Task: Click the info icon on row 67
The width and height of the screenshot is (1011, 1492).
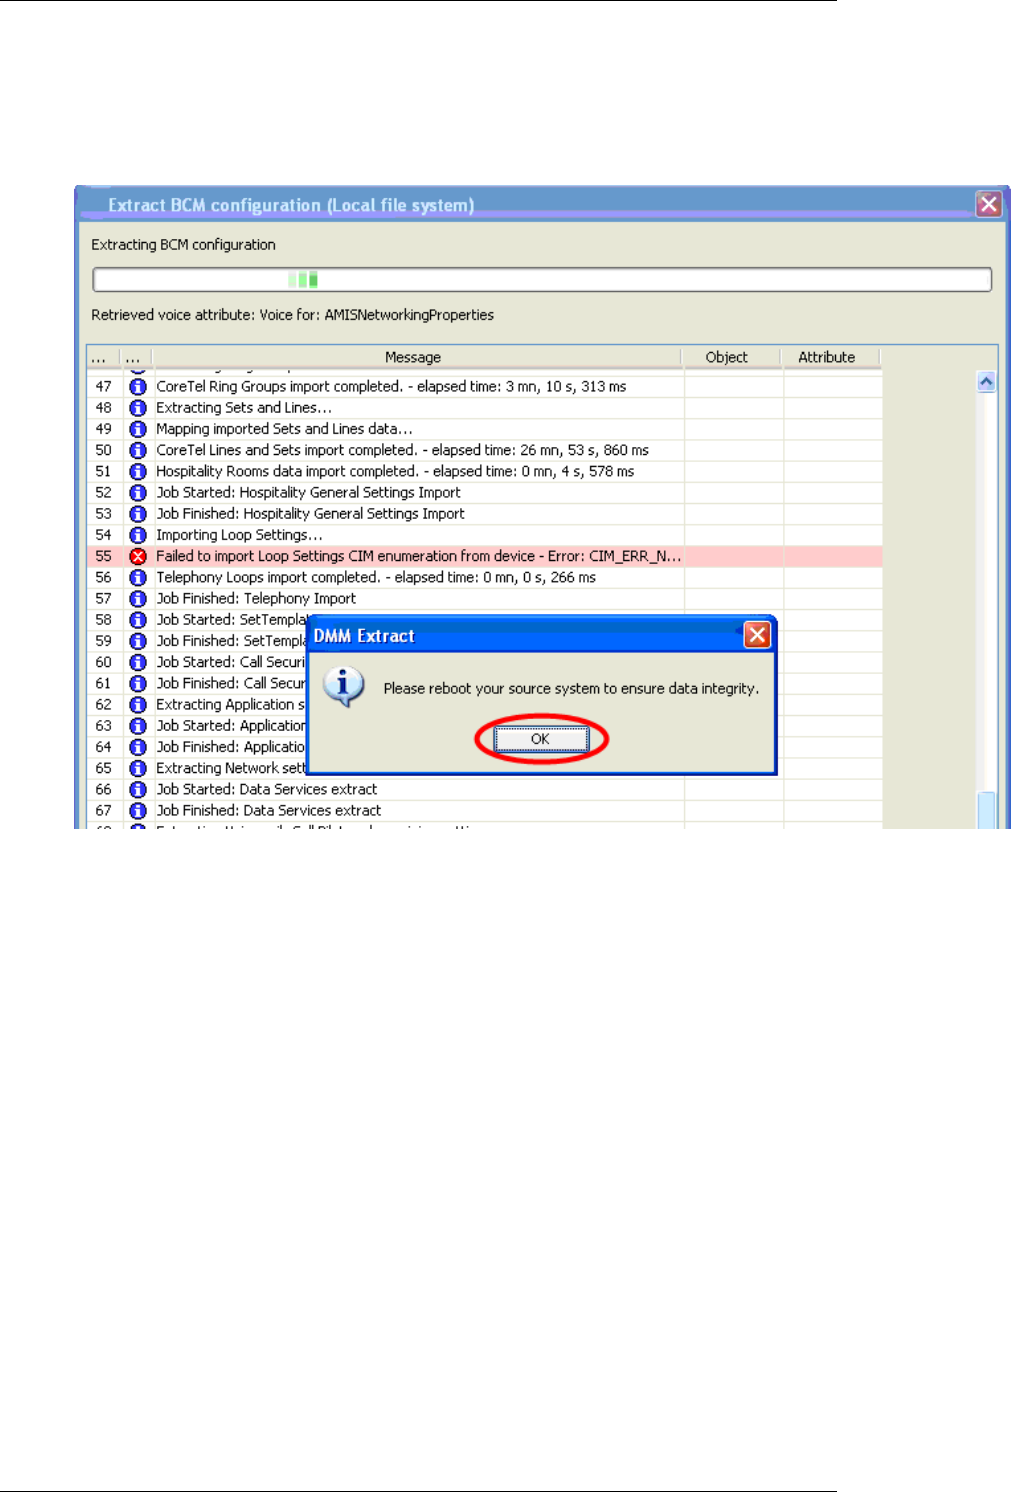Action: [138, 811]
